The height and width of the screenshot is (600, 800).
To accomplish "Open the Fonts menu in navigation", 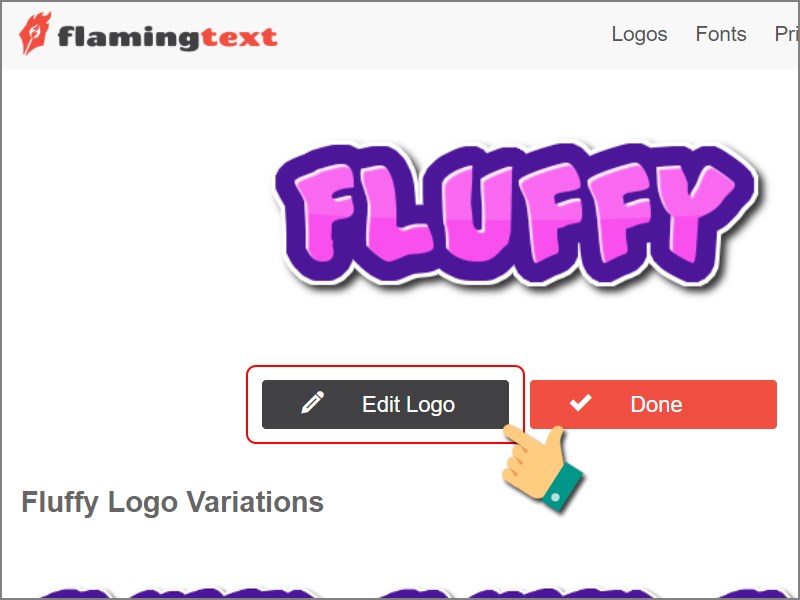I will click(x=721, y=34).
